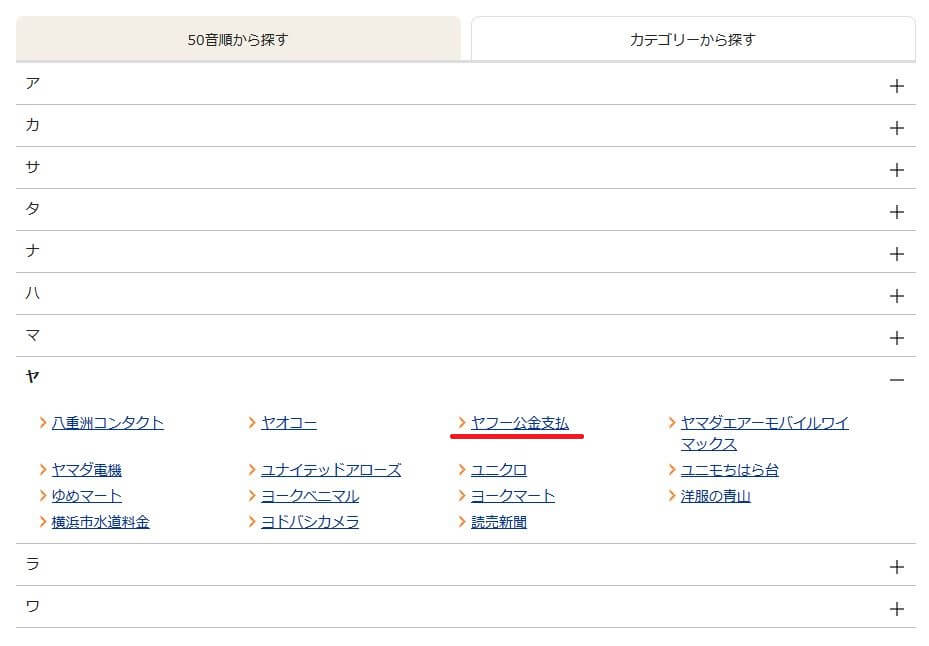Expand the ワ row plus icon
The width and height of the screenshot is (929, 646).
click(896, 609)
